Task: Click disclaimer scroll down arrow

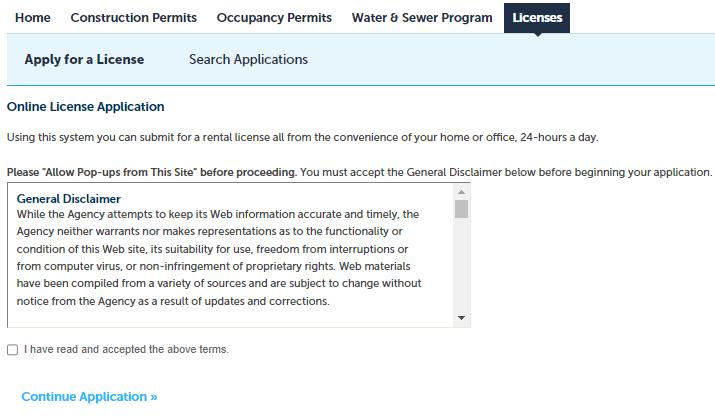Action: (461, 318)
